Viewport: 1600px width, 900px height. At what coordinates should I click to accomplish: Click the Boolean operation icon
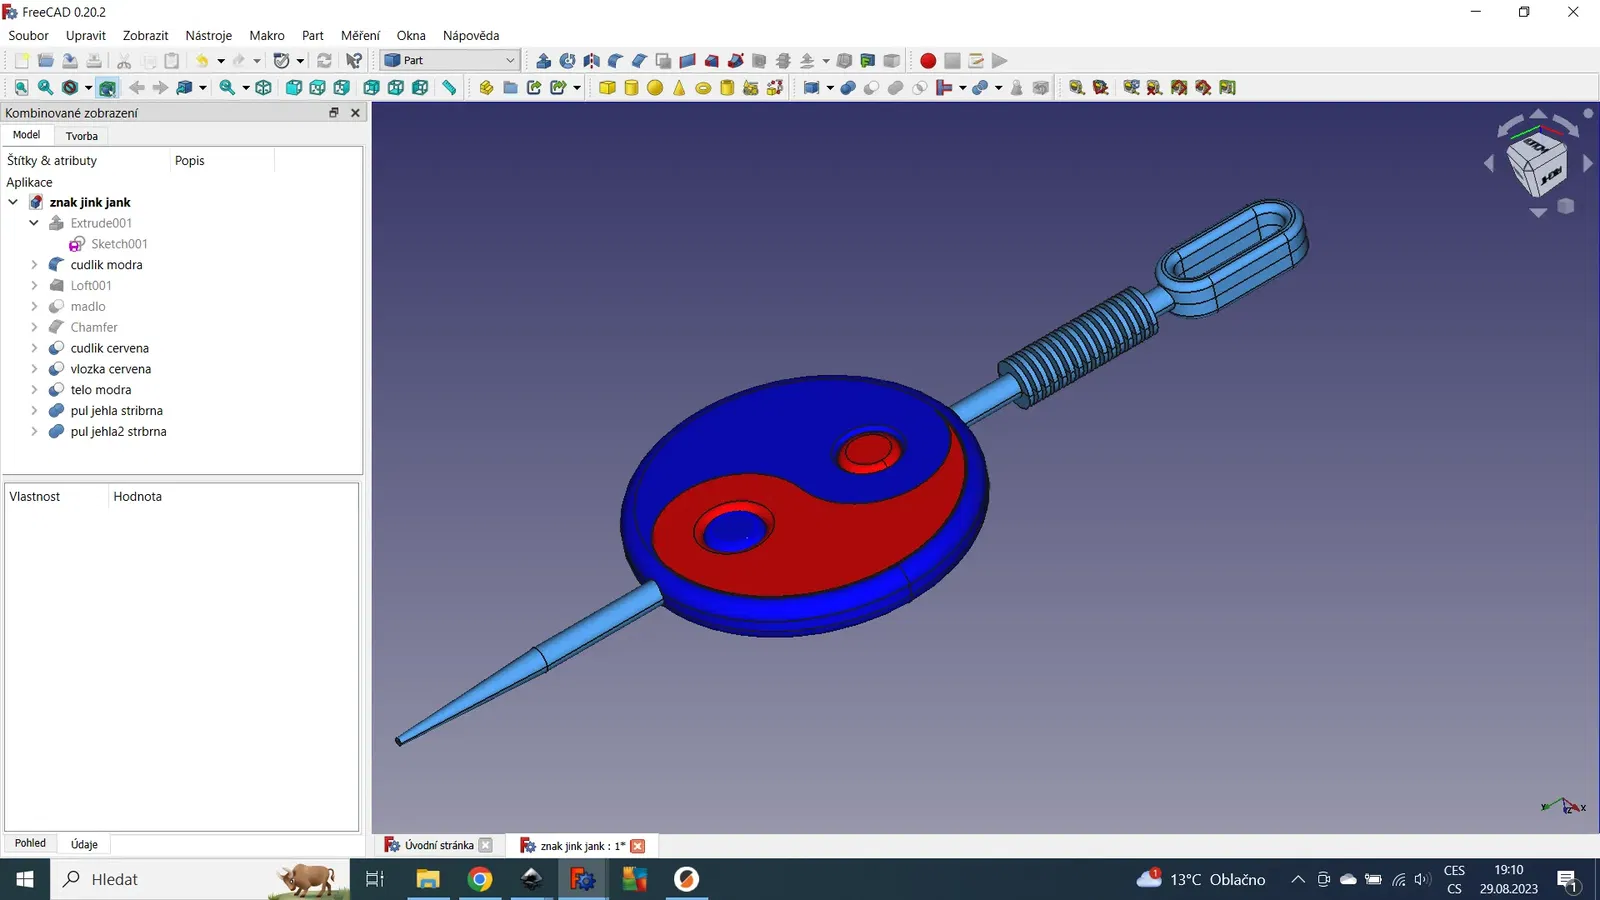tap(847, 88)
